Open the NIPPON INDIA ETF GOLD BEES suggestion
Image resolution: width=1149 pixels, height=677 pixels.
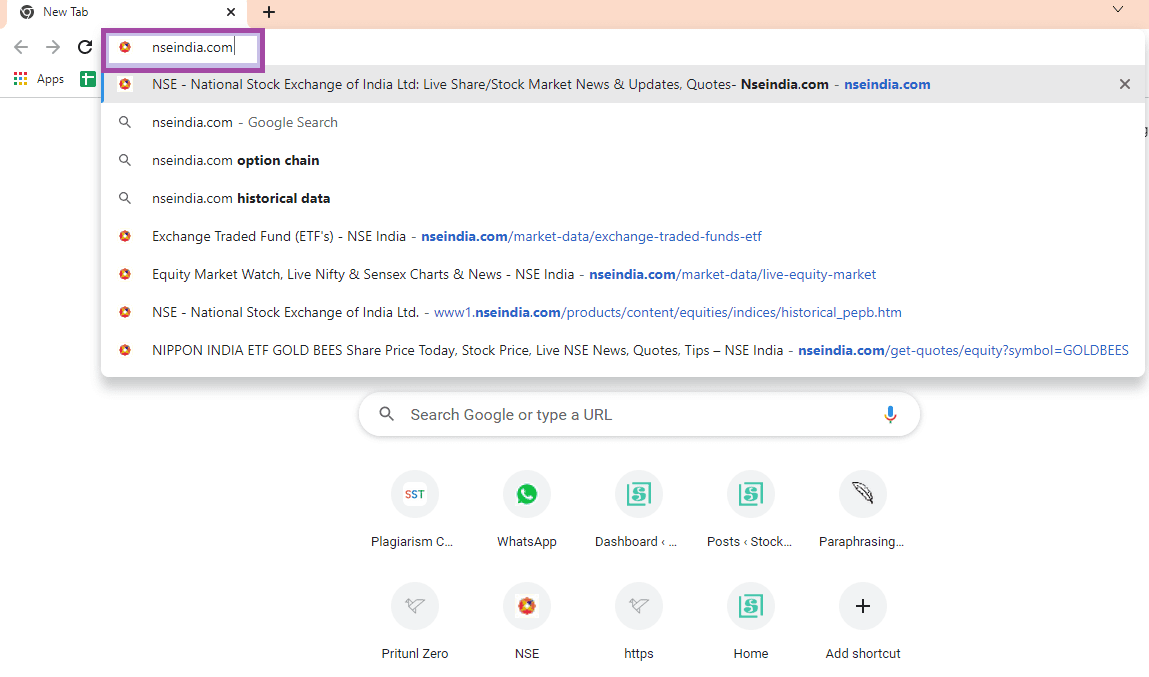coord(623,351)
